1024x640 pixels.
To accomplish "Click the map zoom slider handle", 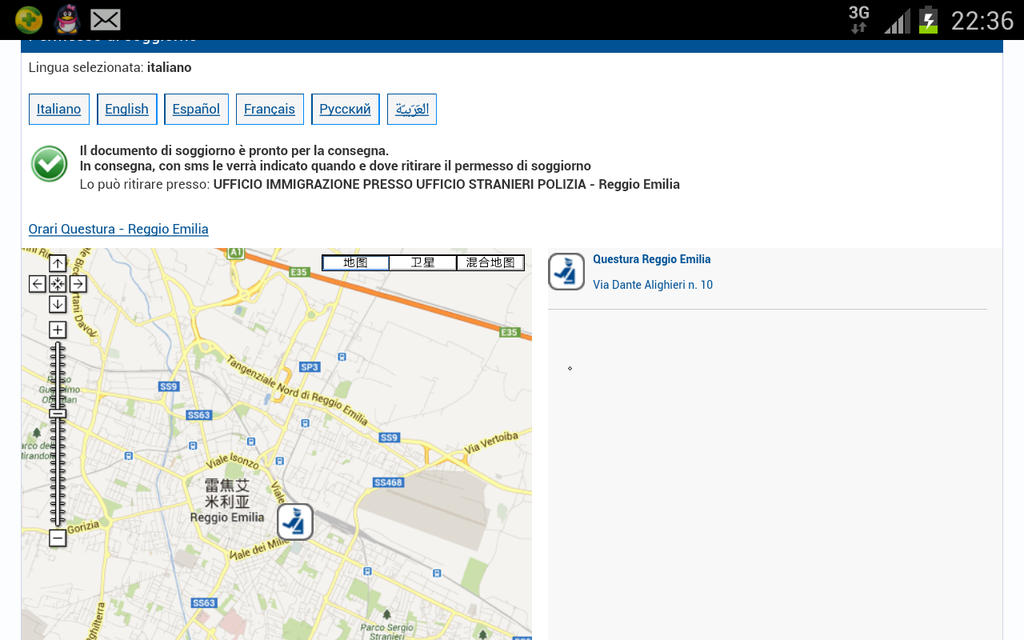I will pos(57,413).
